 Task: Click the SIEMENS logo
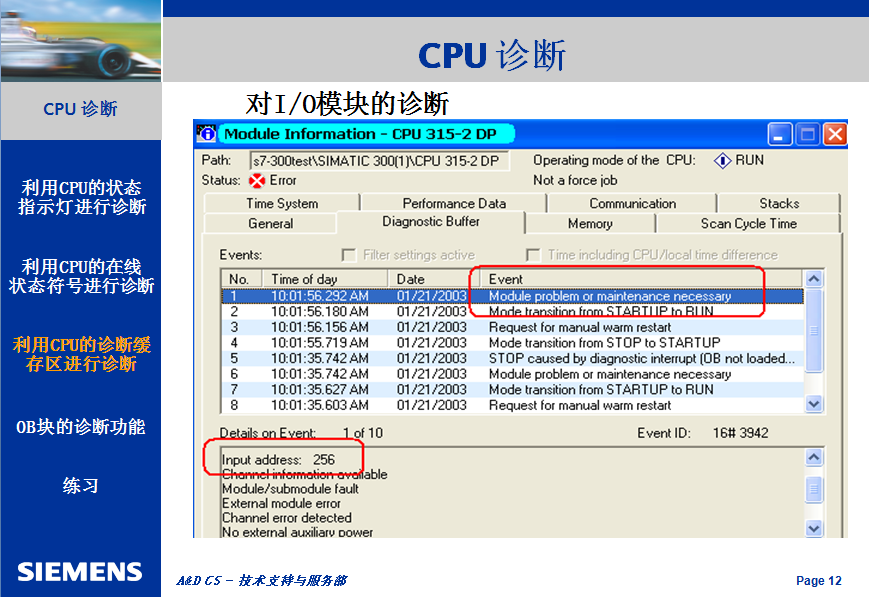click(80, 572)
